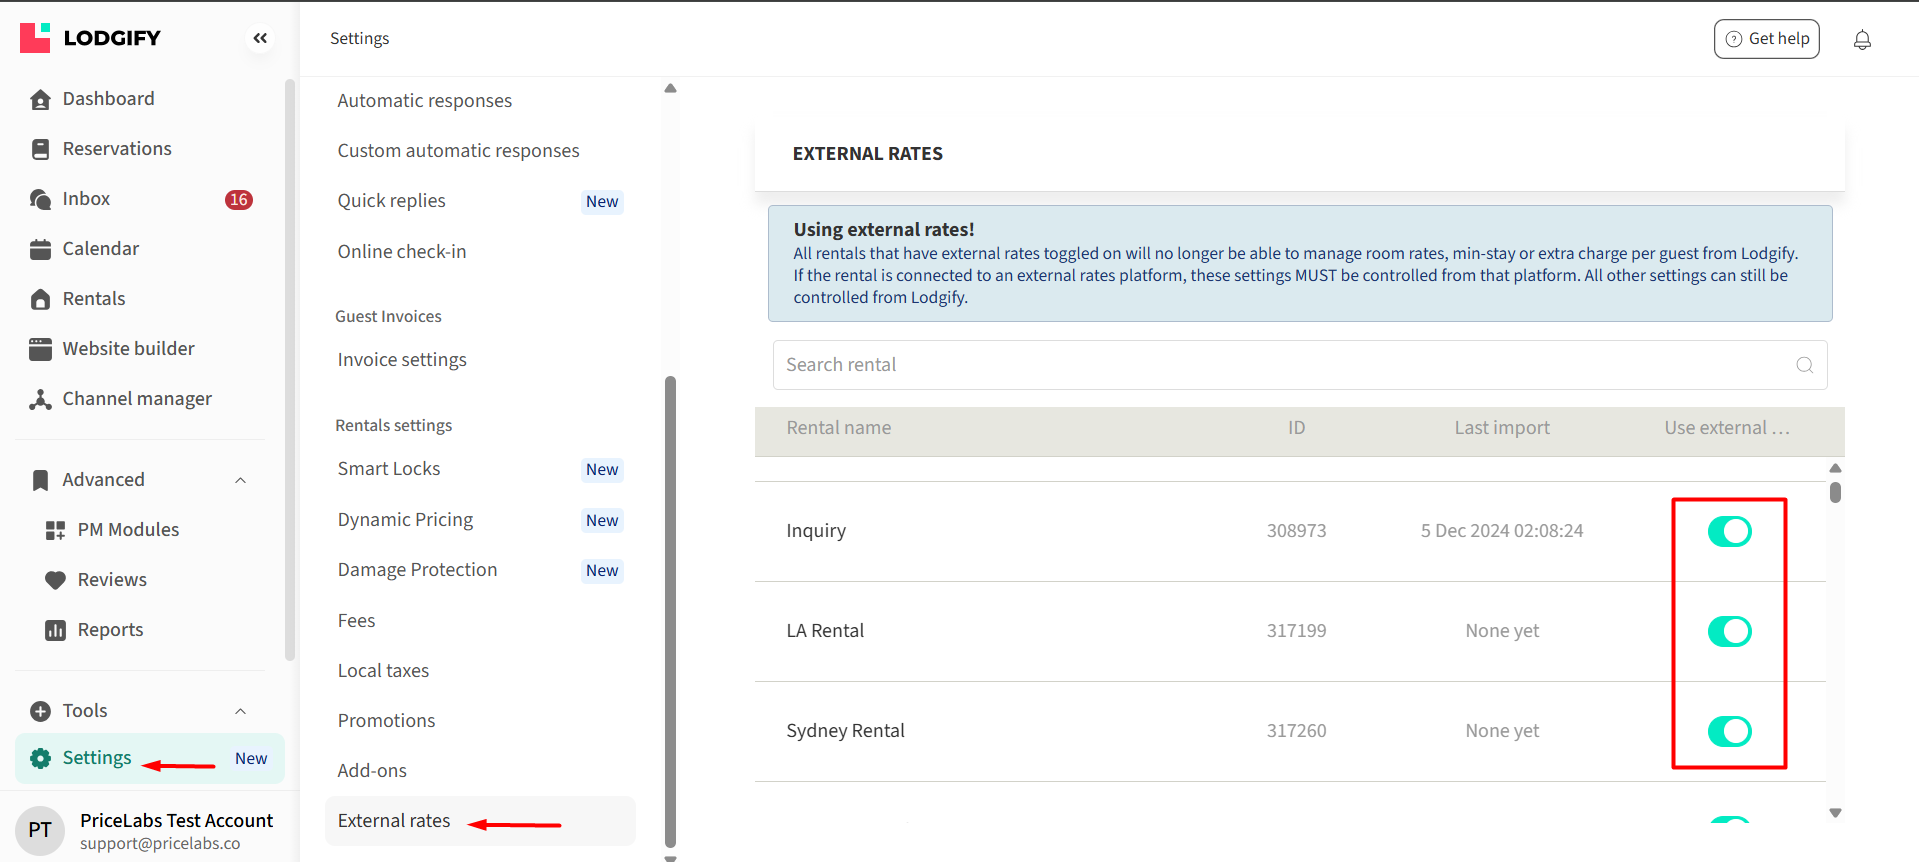
Task: Disable external rates for Inquiry rental
Action: pyautogui.click(x=1729, y=531)
